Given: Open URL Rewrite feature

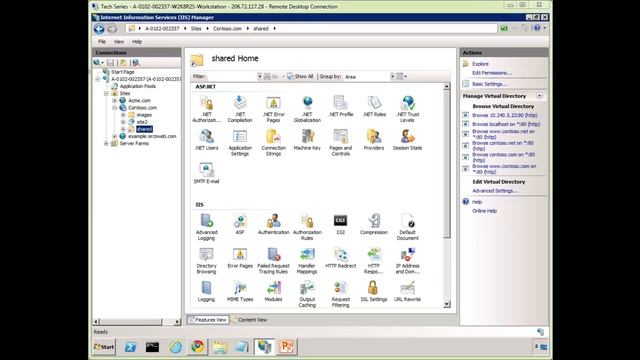Looking at the screenshot, I should tap(407, 291).
